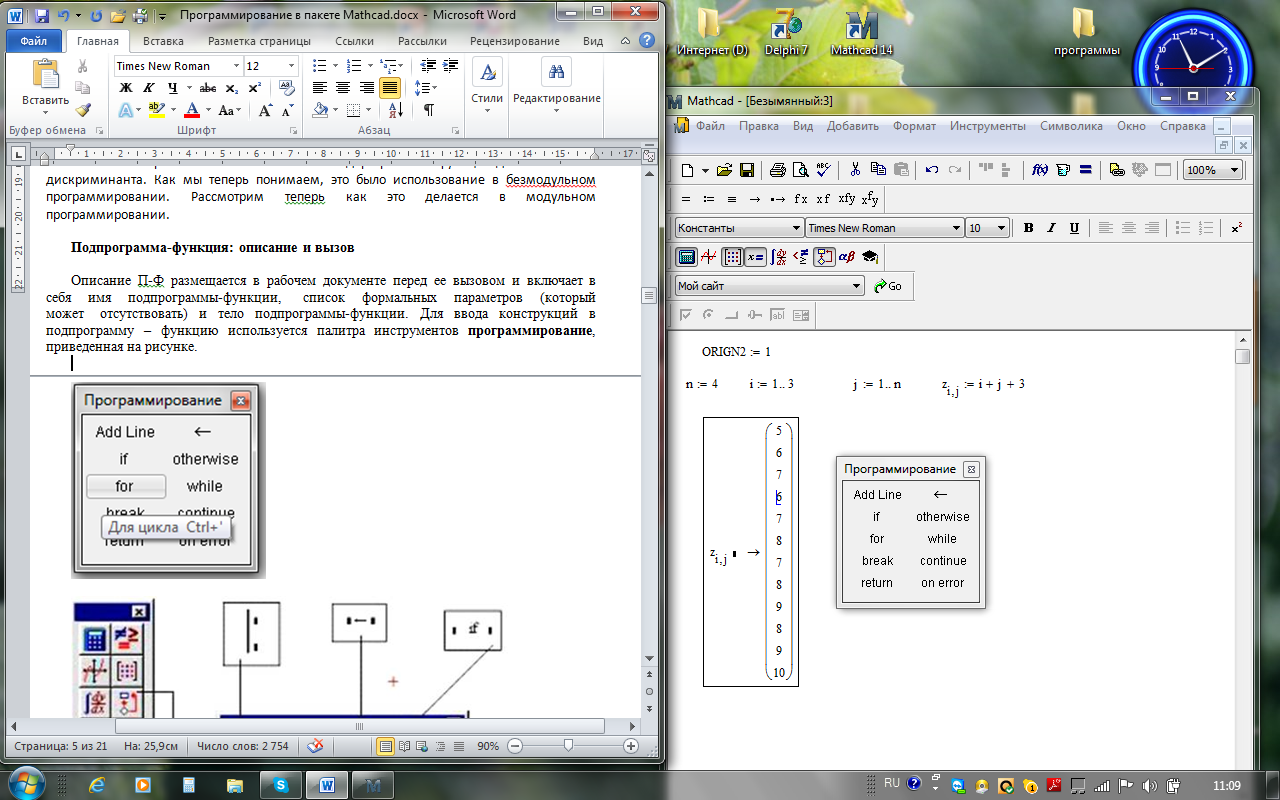Image resolution: width=1280 pixels, height=800 pixels.
Task: Toggle justified alignment in Word
Action: 390,88
